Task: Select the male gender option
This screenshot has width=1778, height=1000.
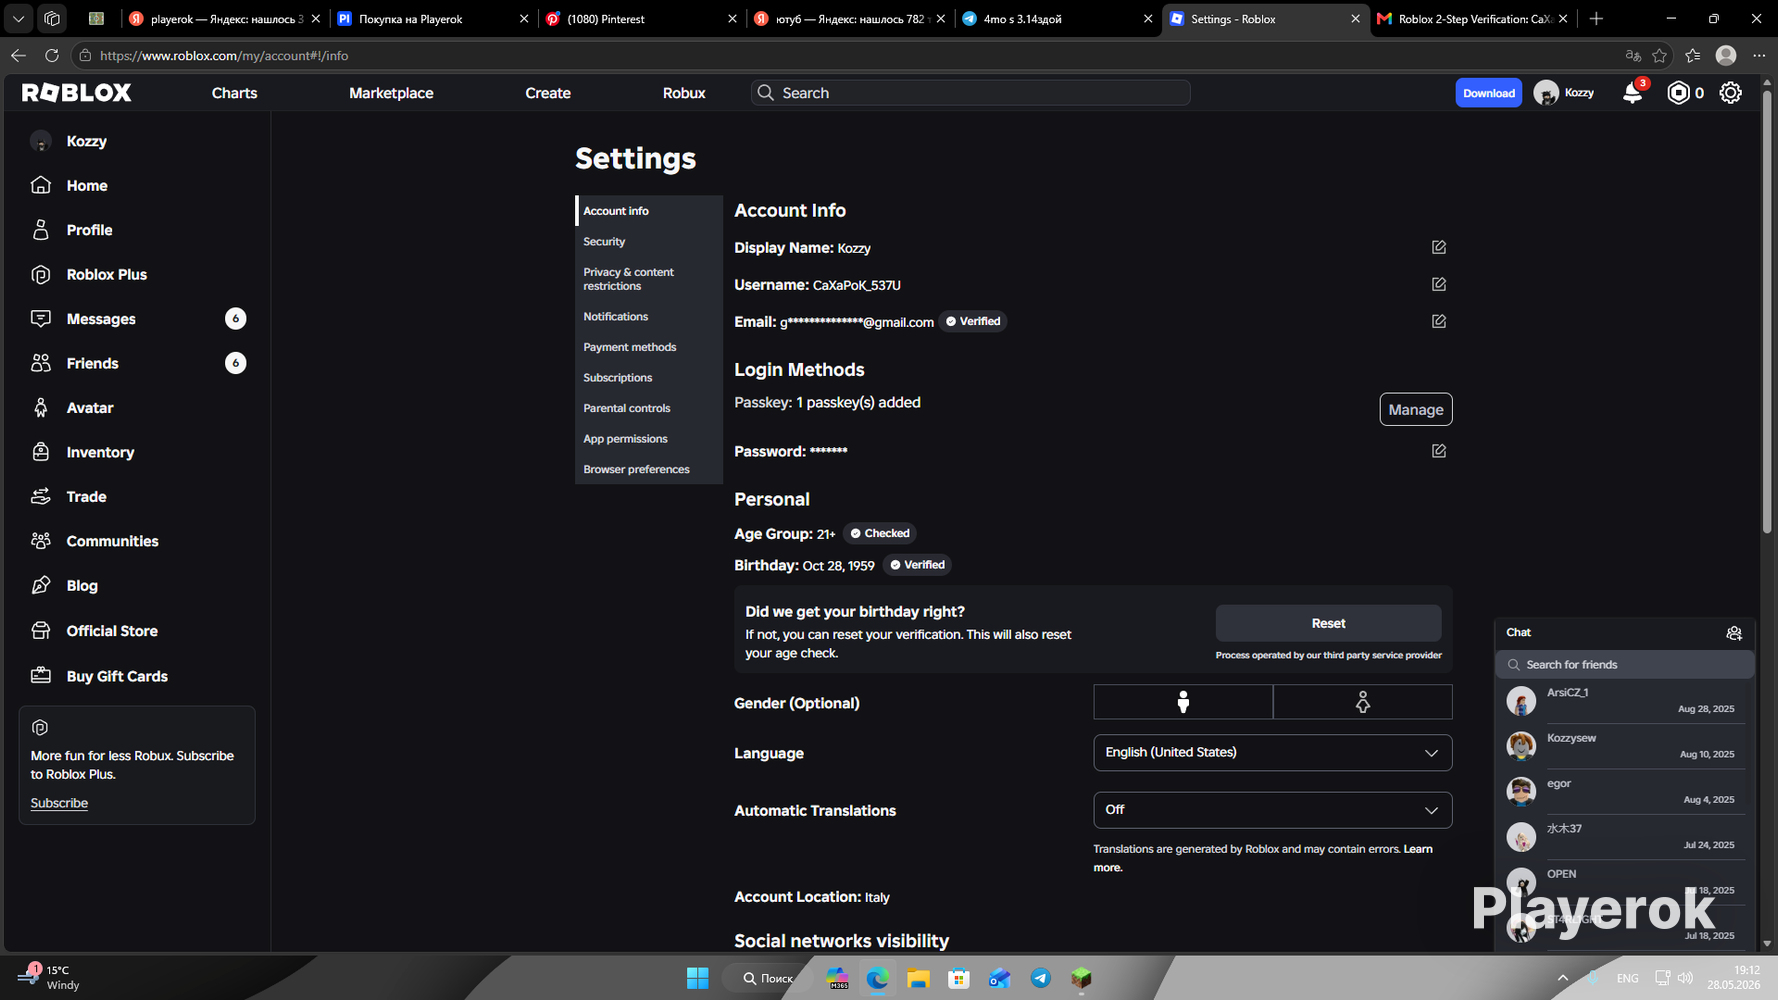Action: pyautogui.click(x=1183, y=702)
